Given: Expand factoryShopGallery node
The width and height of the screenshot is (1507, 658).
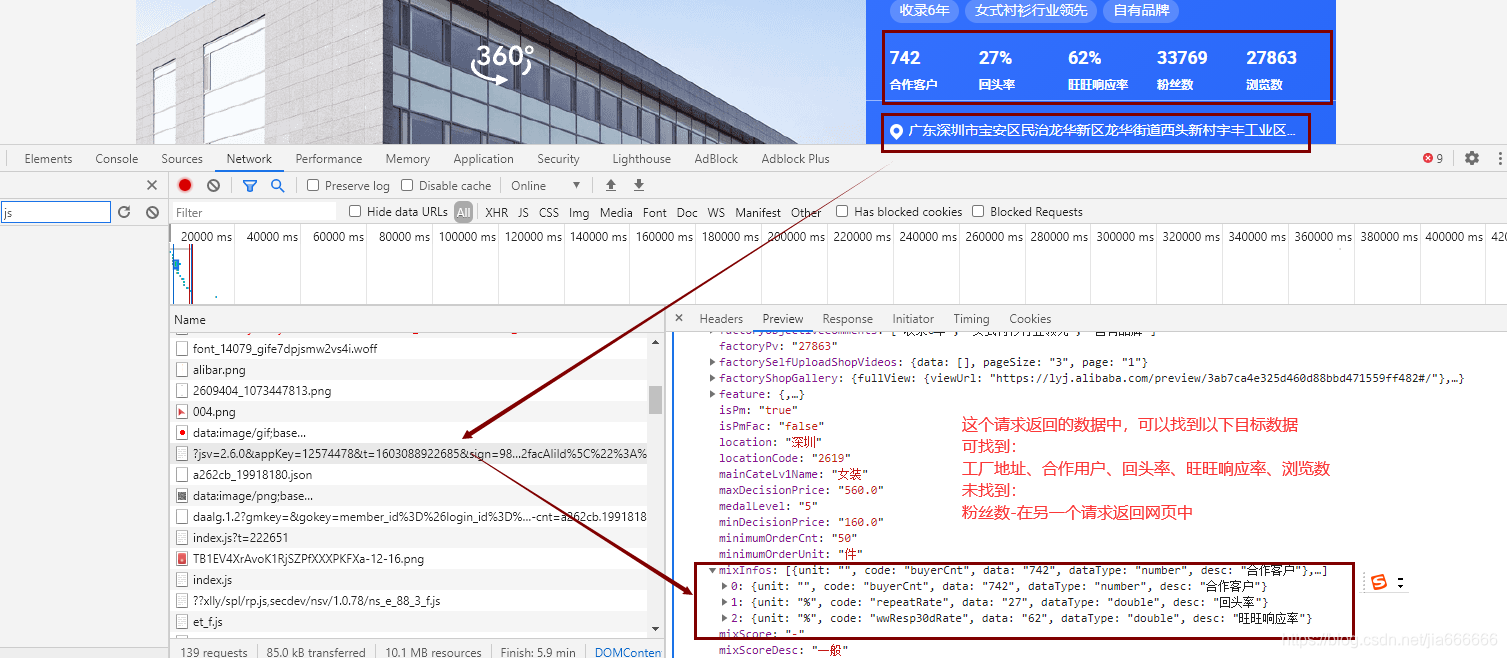Looking at the screenshot, I should 713,378.
